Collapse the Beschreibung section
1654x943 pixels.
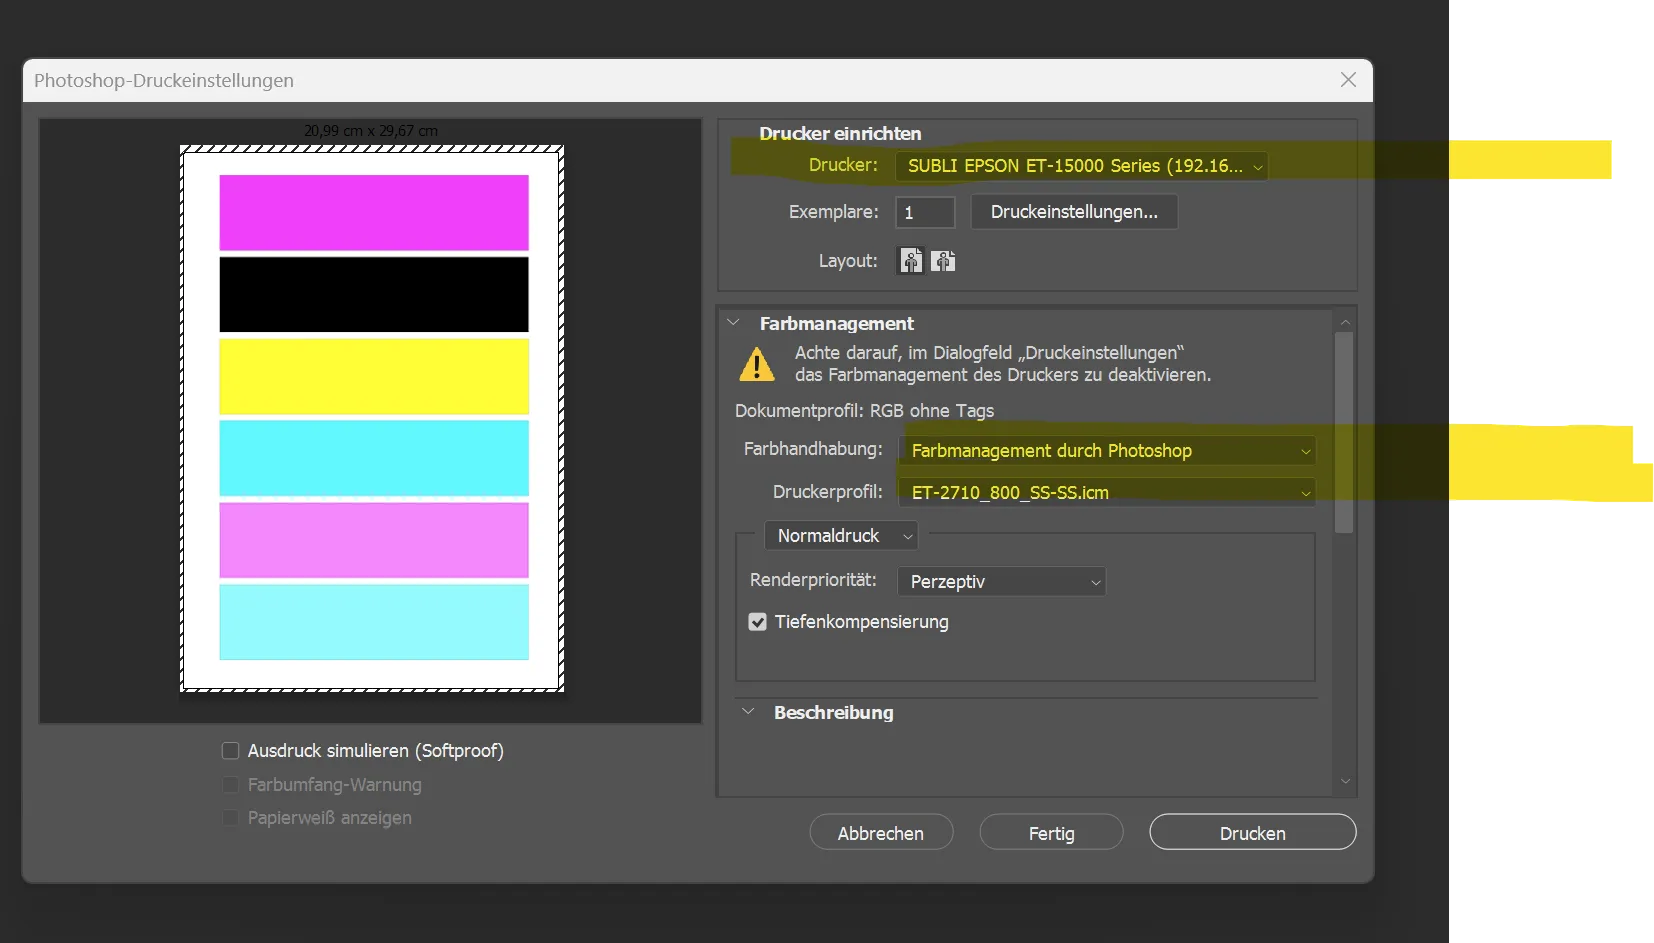coord(748,712)
